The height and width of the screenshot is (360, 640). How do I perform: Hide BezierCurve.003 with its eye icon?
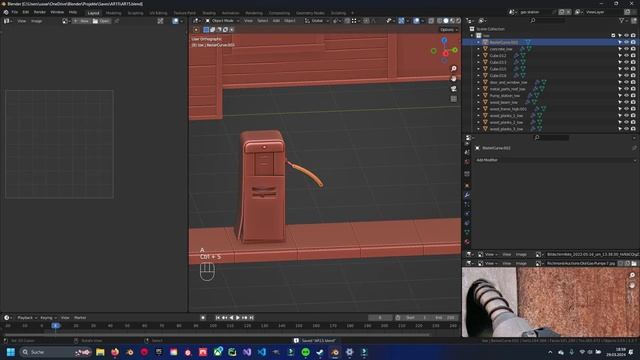coord(626,42)
